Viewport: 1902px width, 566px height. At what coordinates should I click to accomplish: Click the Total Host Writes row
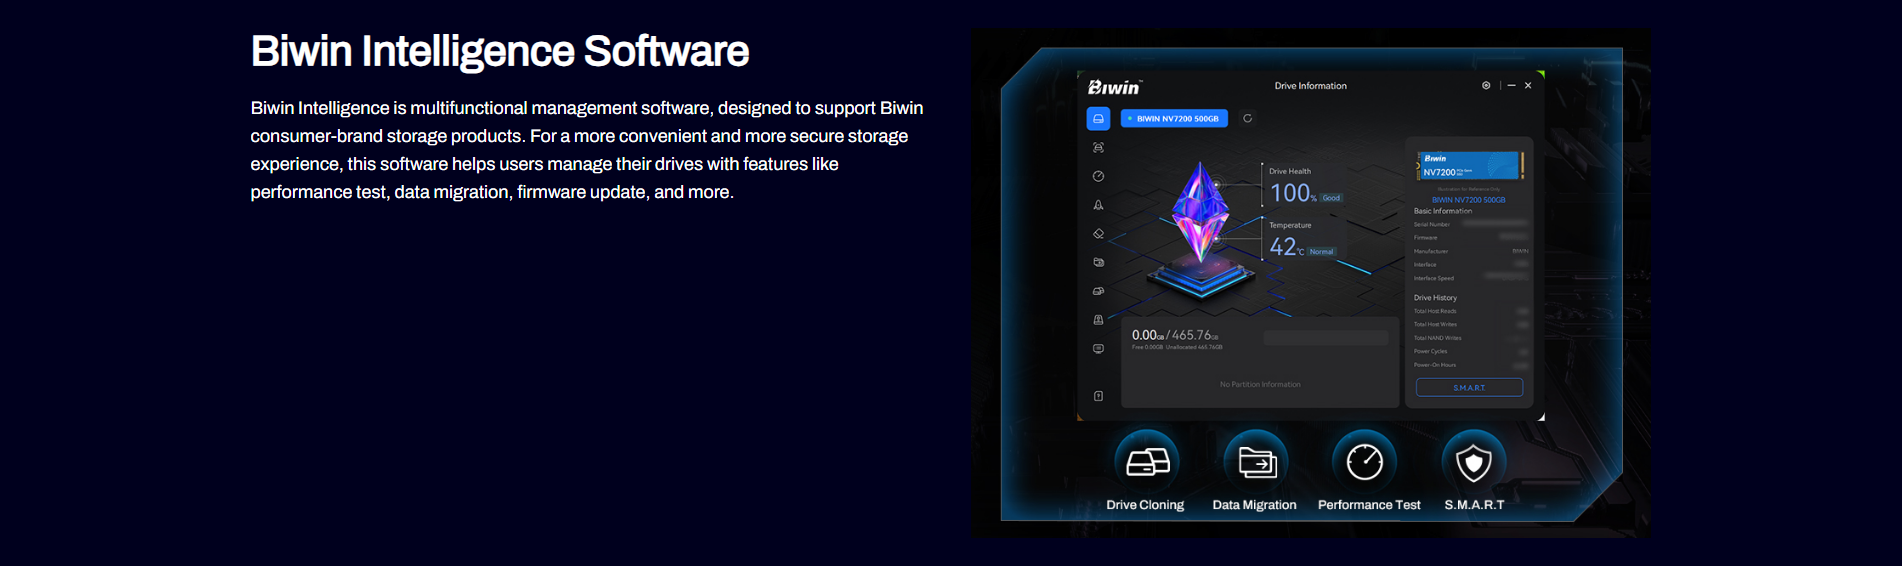pyautogui.click(x=1471, y=324)
